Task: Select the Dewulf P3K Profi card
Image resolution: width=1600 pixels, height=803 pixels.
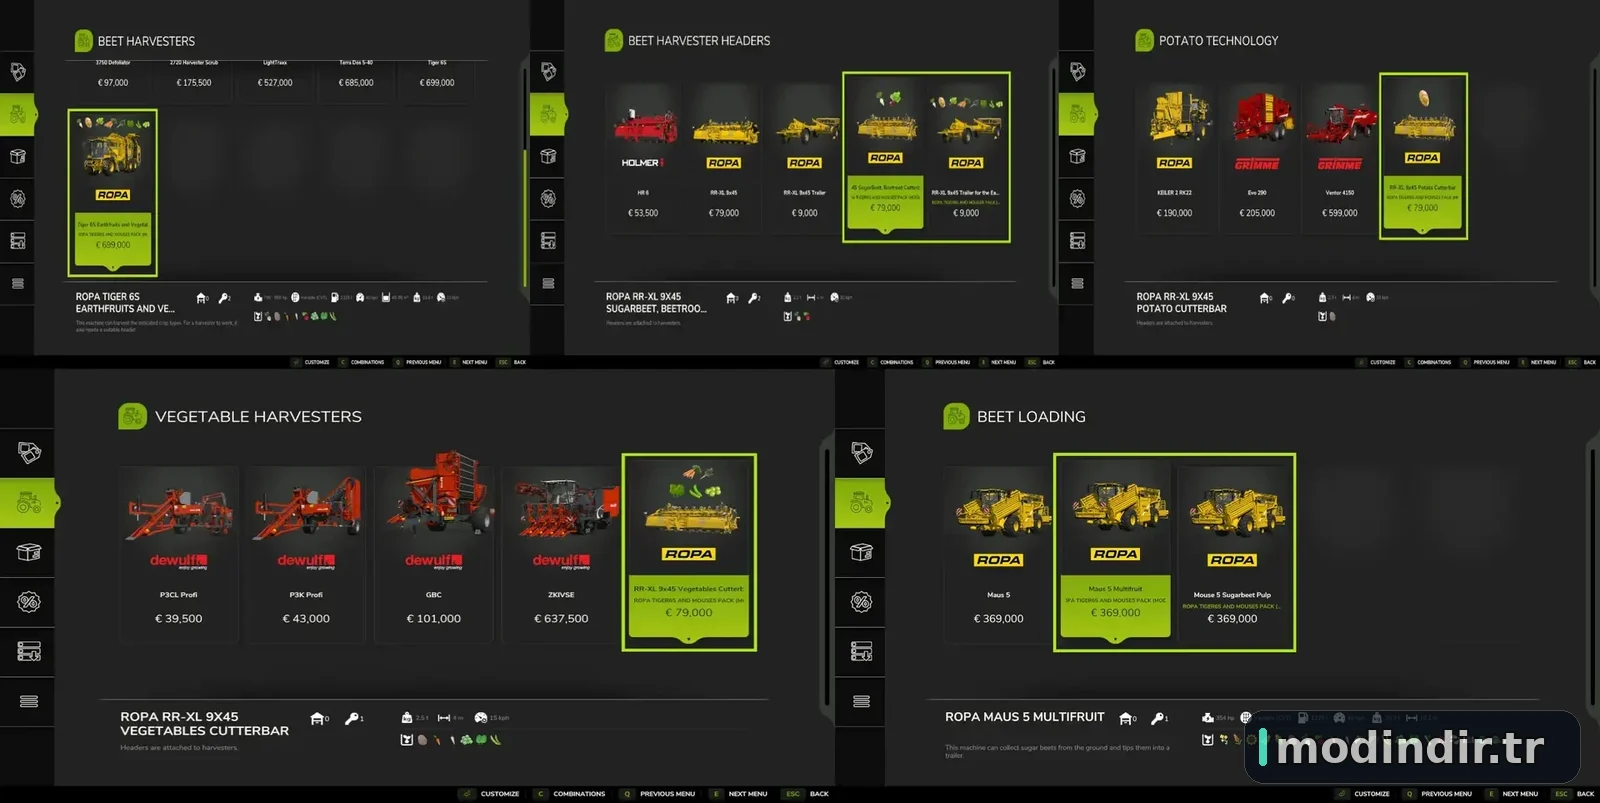Action: [x=306, y=553]
